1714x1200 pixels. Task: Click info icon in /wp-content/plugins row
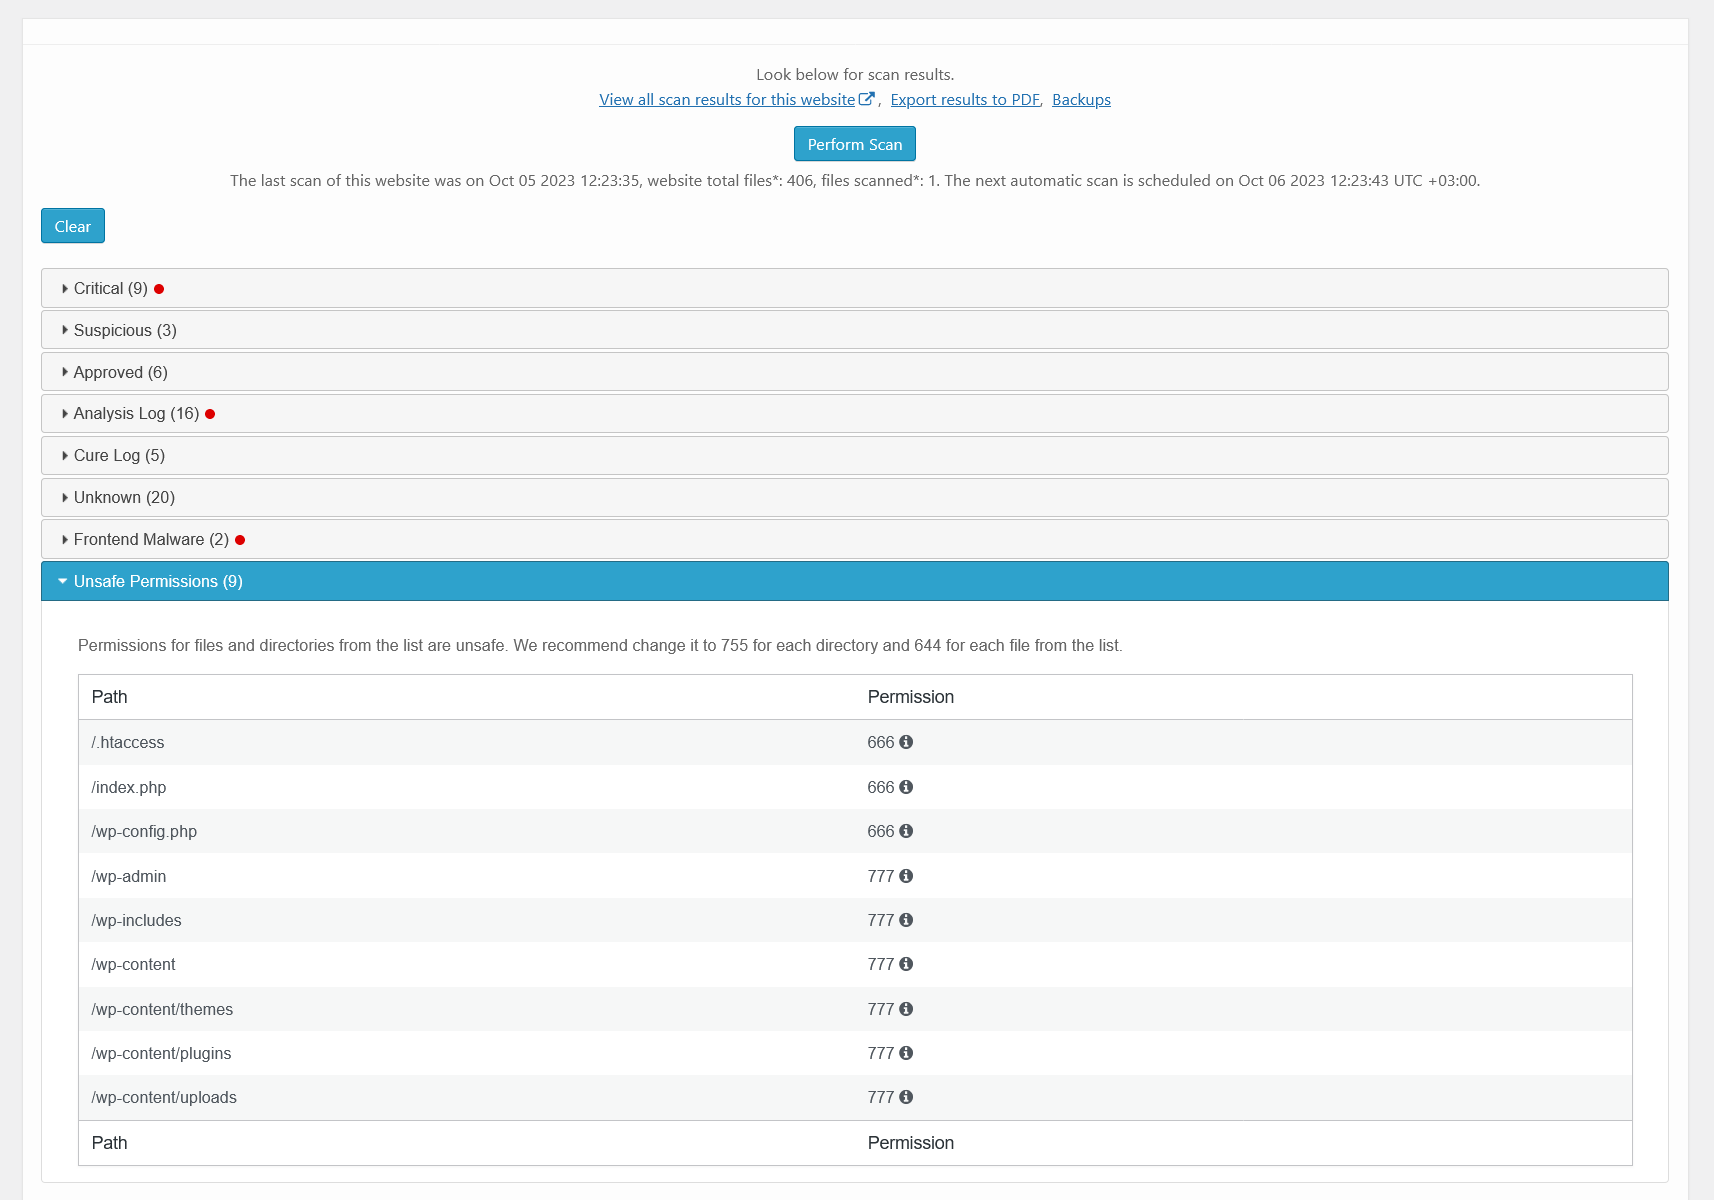point(906,1053)
